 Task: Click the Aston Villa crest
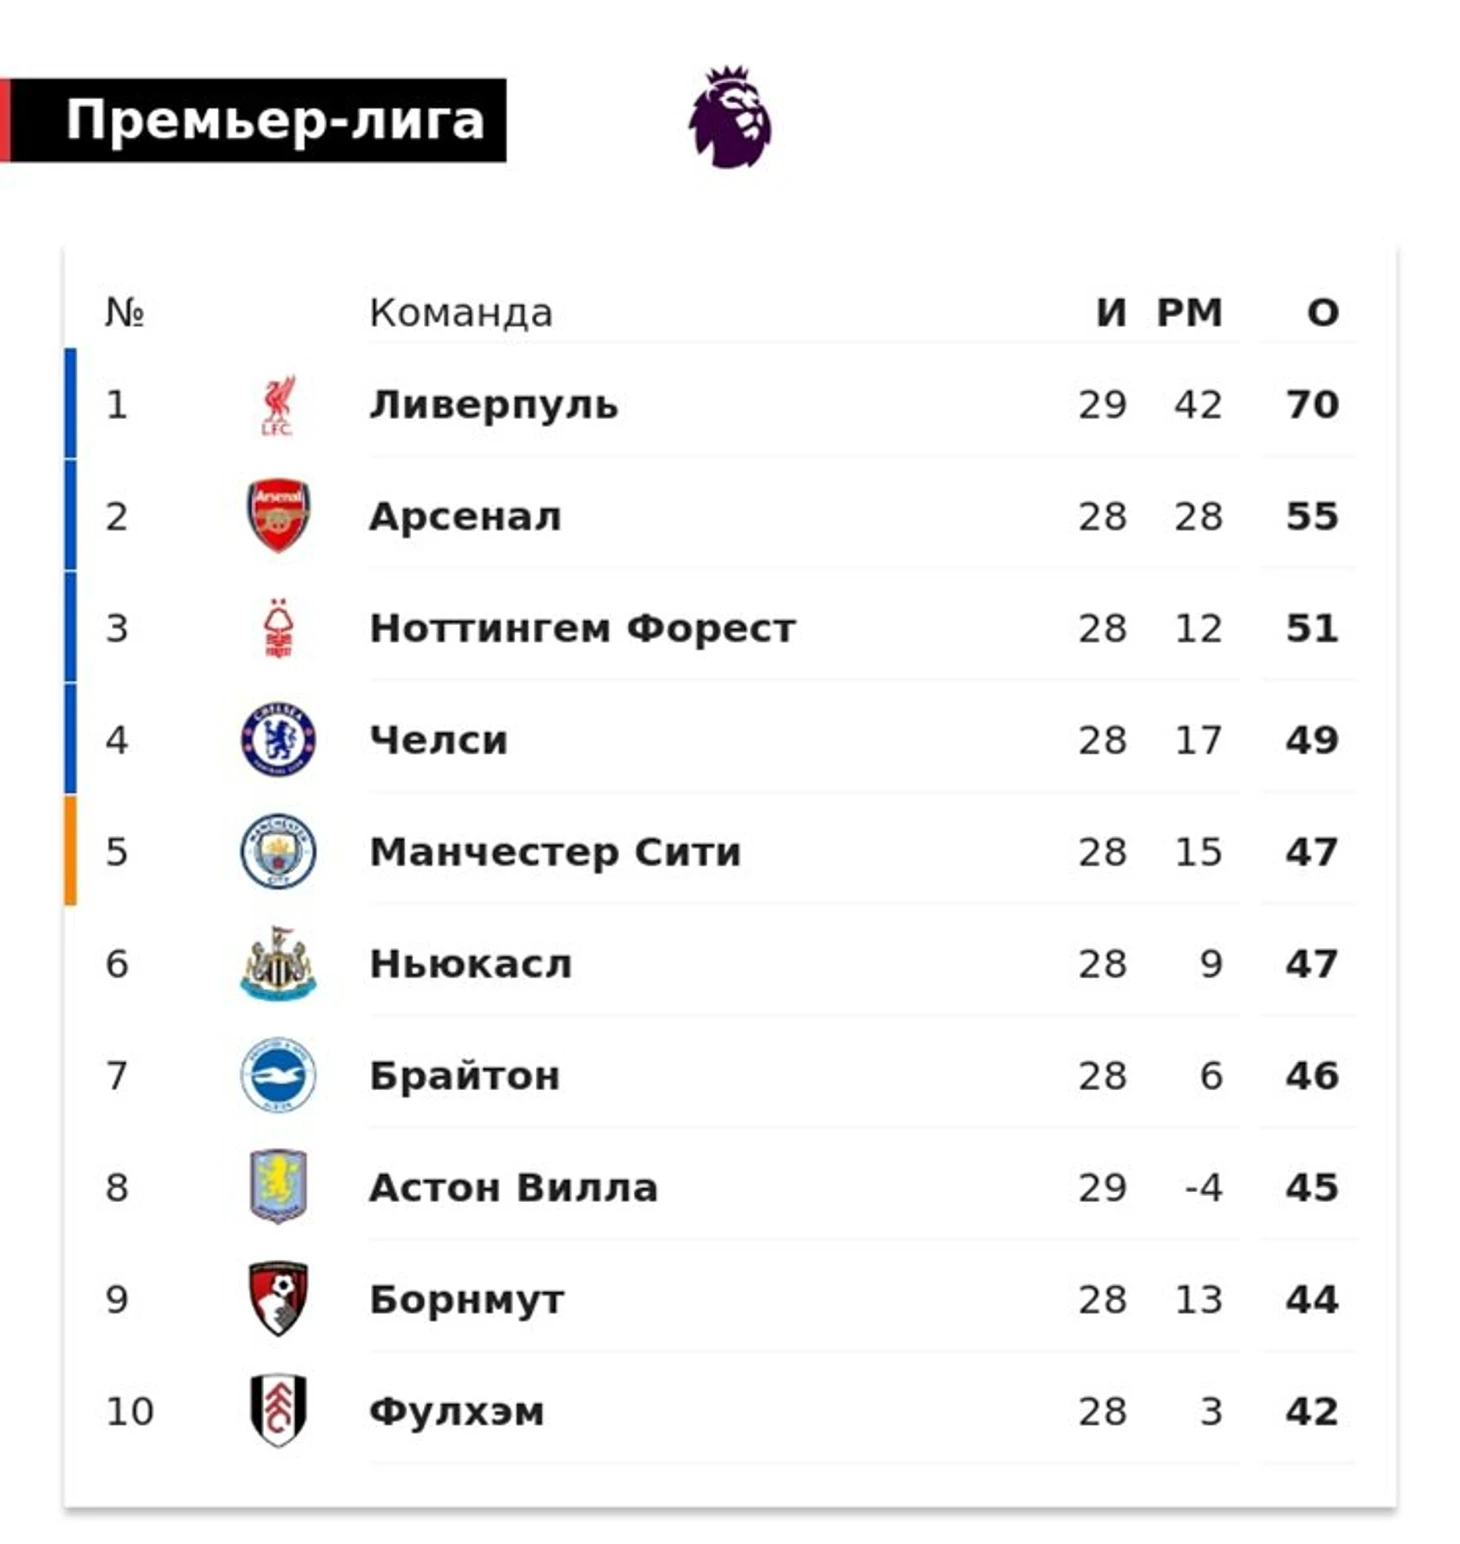coord(278,1187)
